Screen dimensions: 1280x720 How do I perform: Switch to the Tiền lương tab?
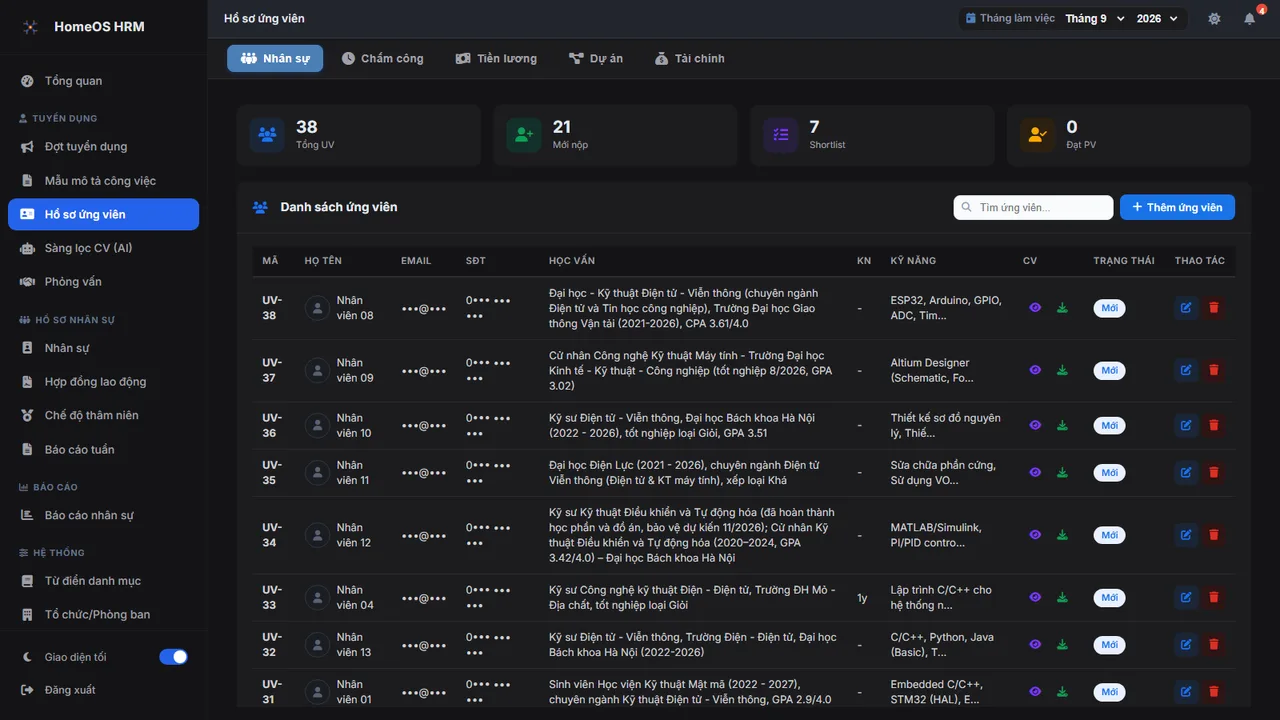coord(496,59)
